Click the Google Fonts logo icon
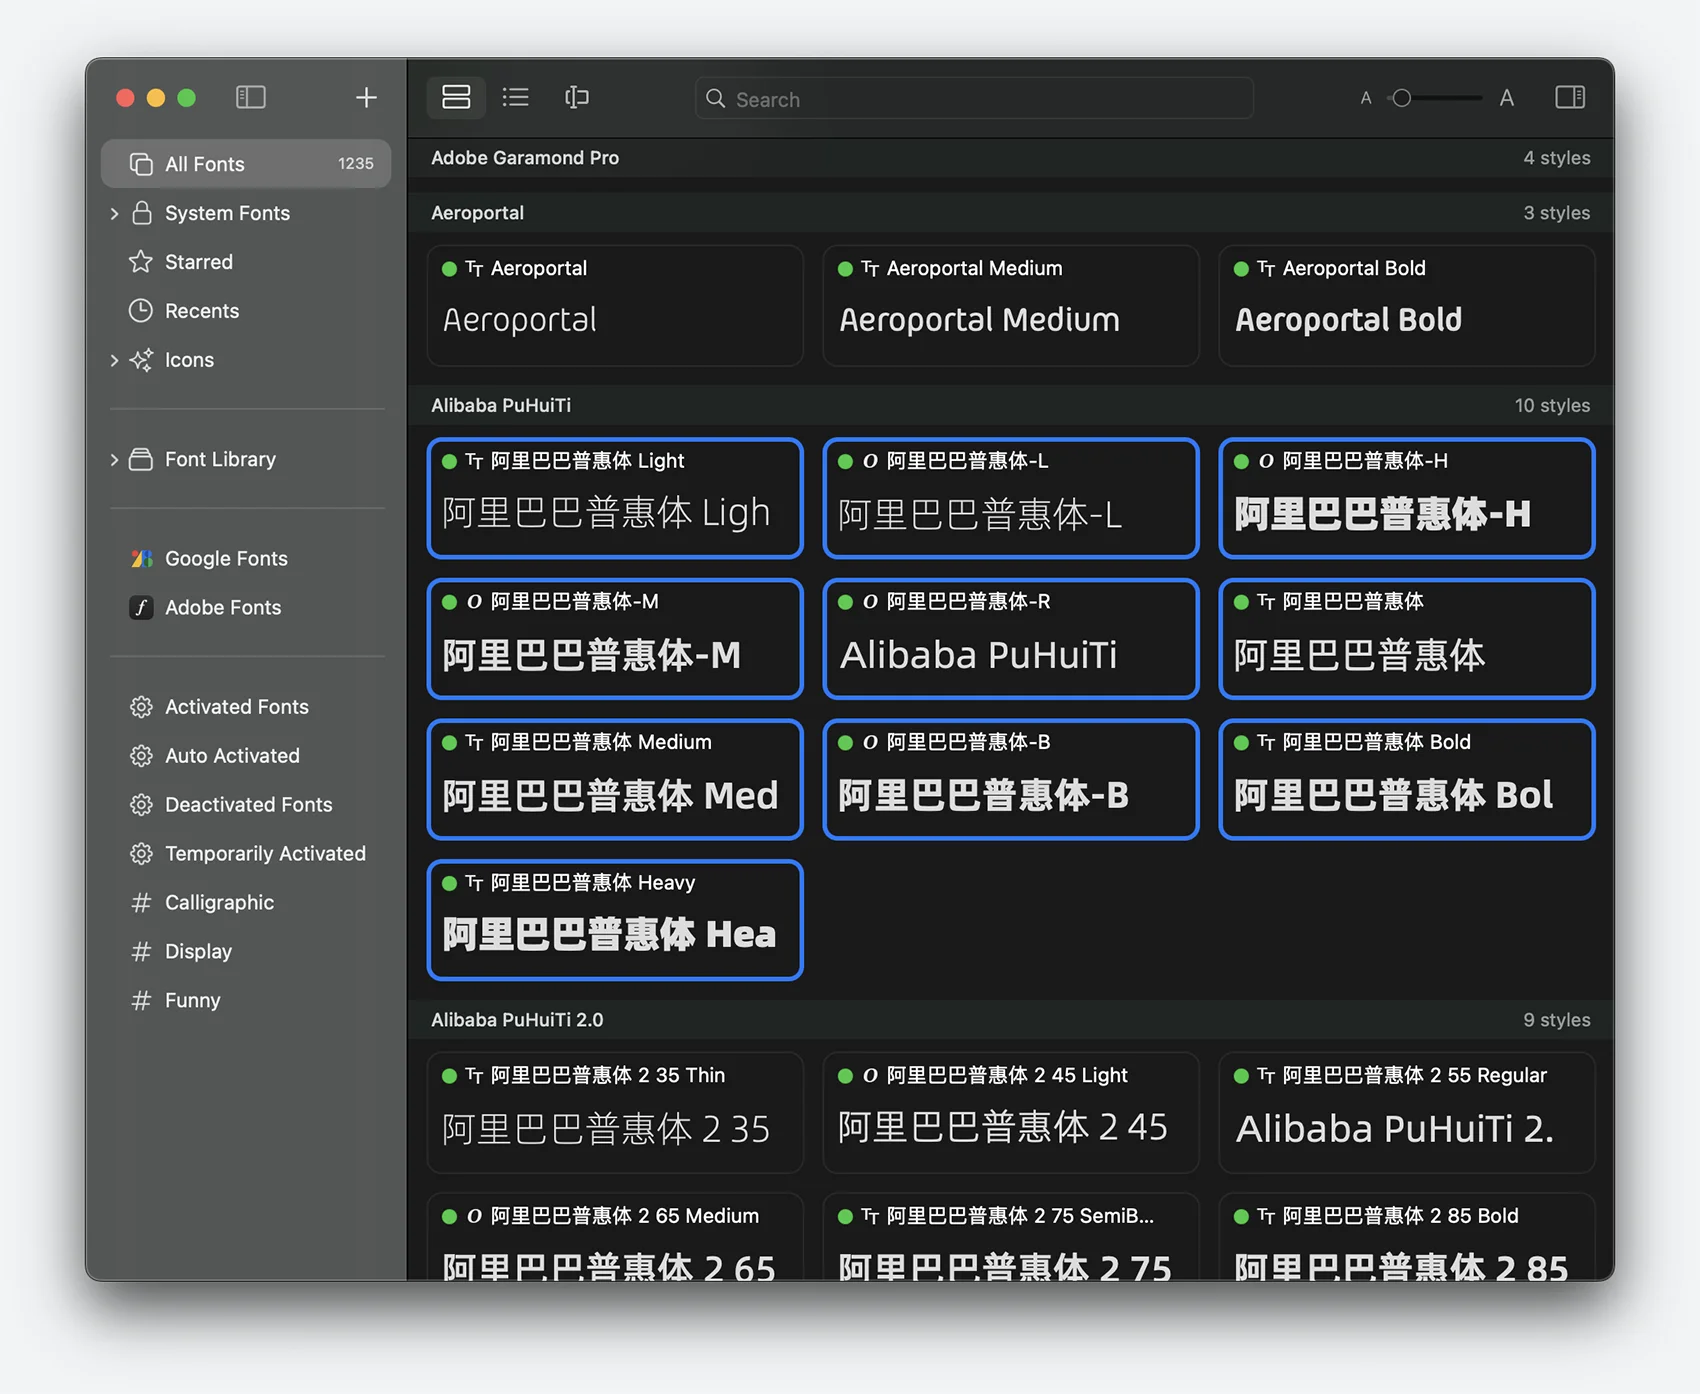The width and height of the screenshot is (1700, 1394). pyautogui.click(x=141, y=558)
